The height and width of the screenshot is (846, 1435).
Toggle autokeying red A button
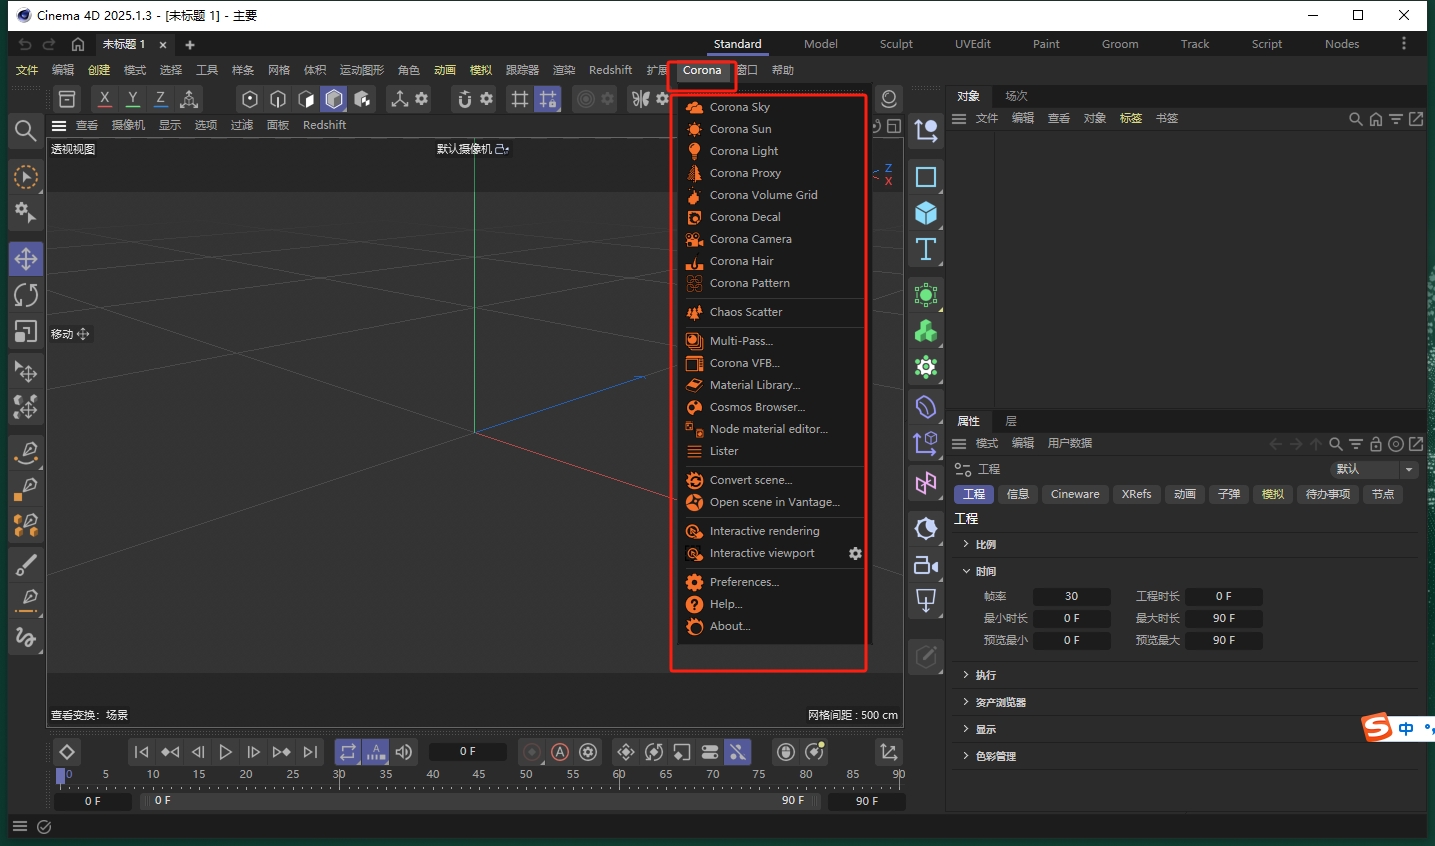(560, 752)
